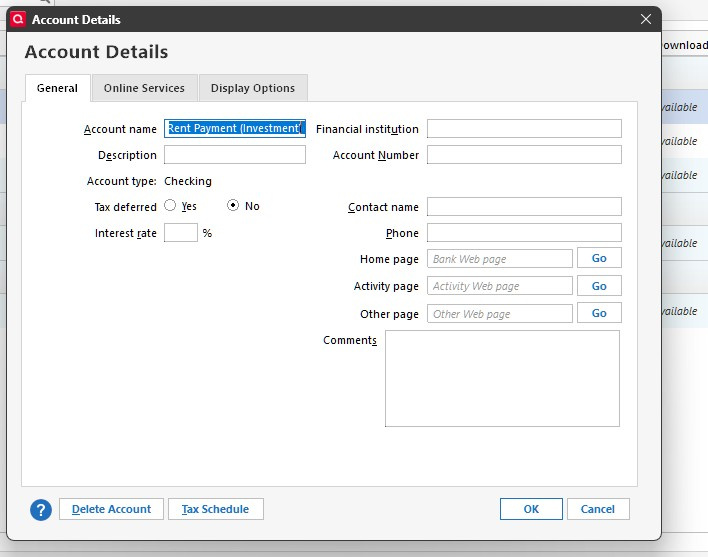The height and width of the screenshot is (557, 708).
Task: Select No for Tax deferred
Action: [x=233, y=206]
